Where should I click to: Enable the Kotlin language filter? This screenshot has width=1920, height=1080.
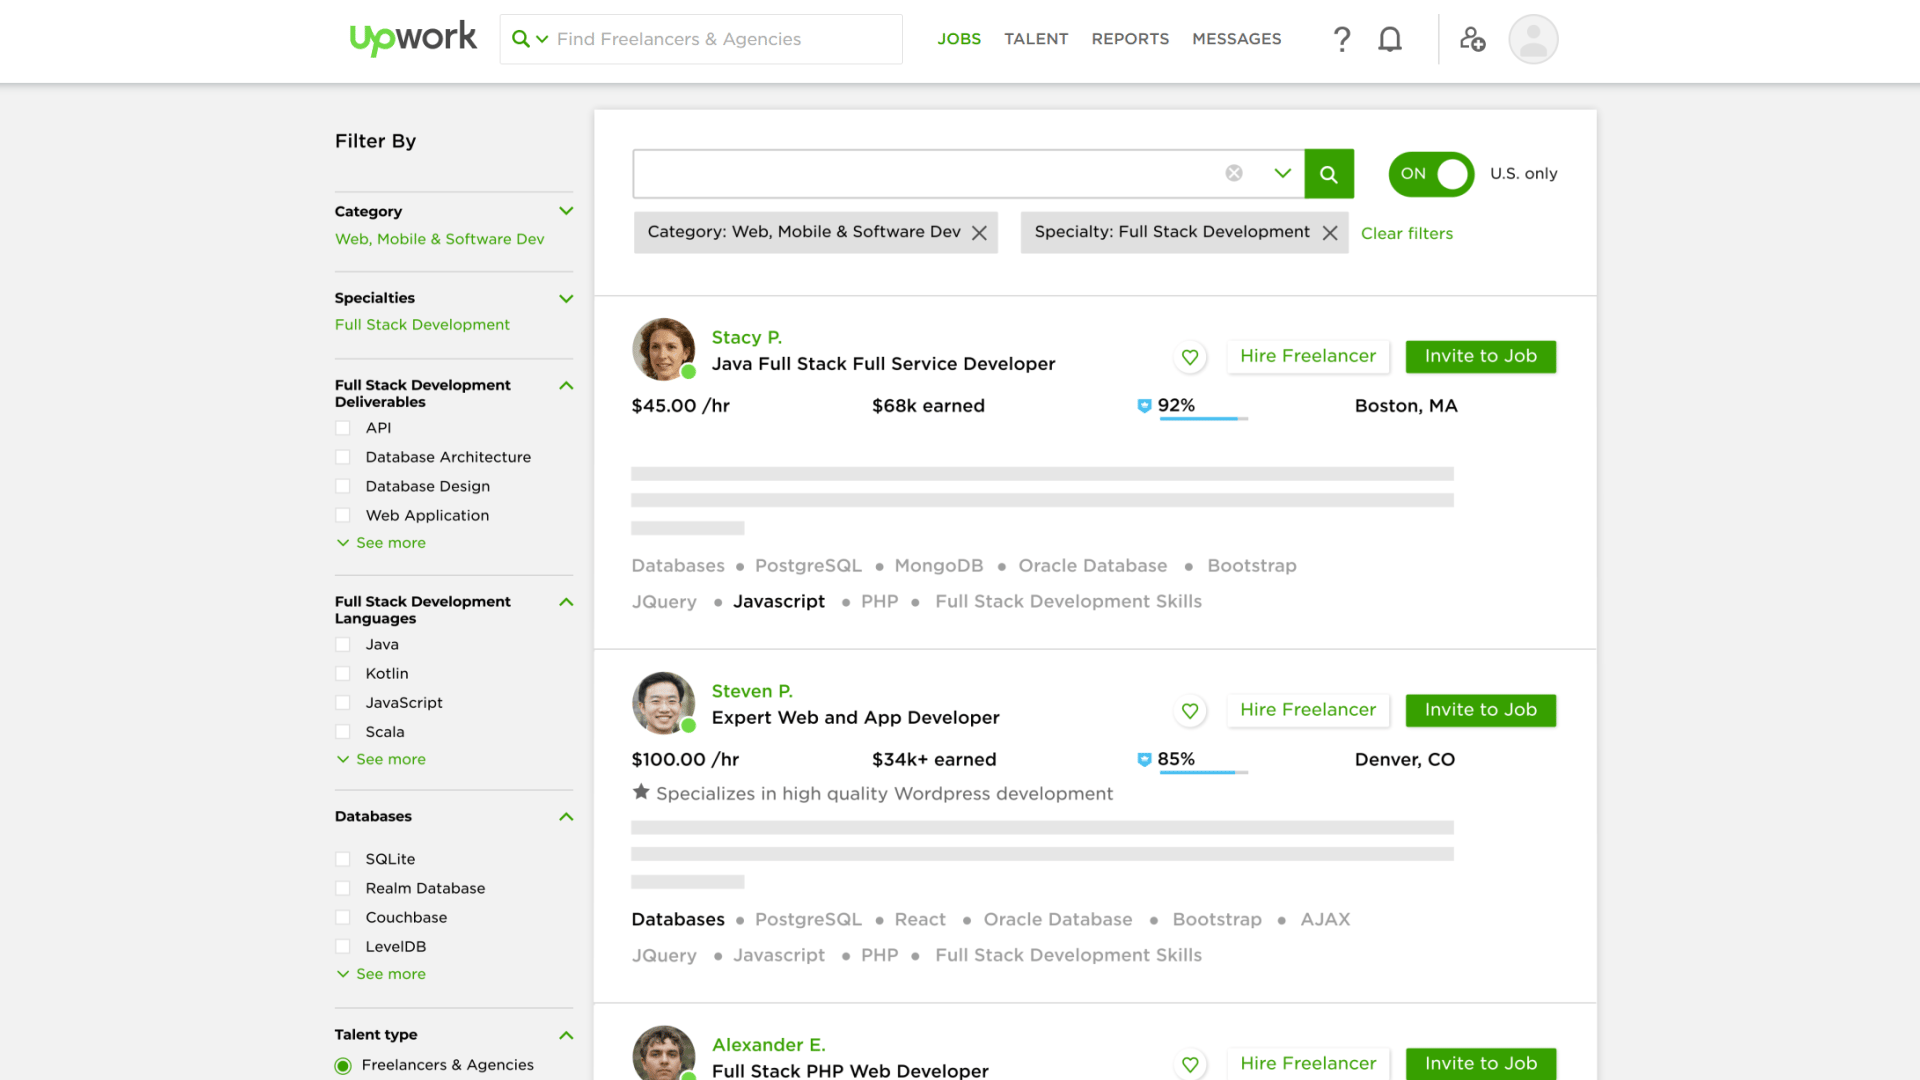344,673
